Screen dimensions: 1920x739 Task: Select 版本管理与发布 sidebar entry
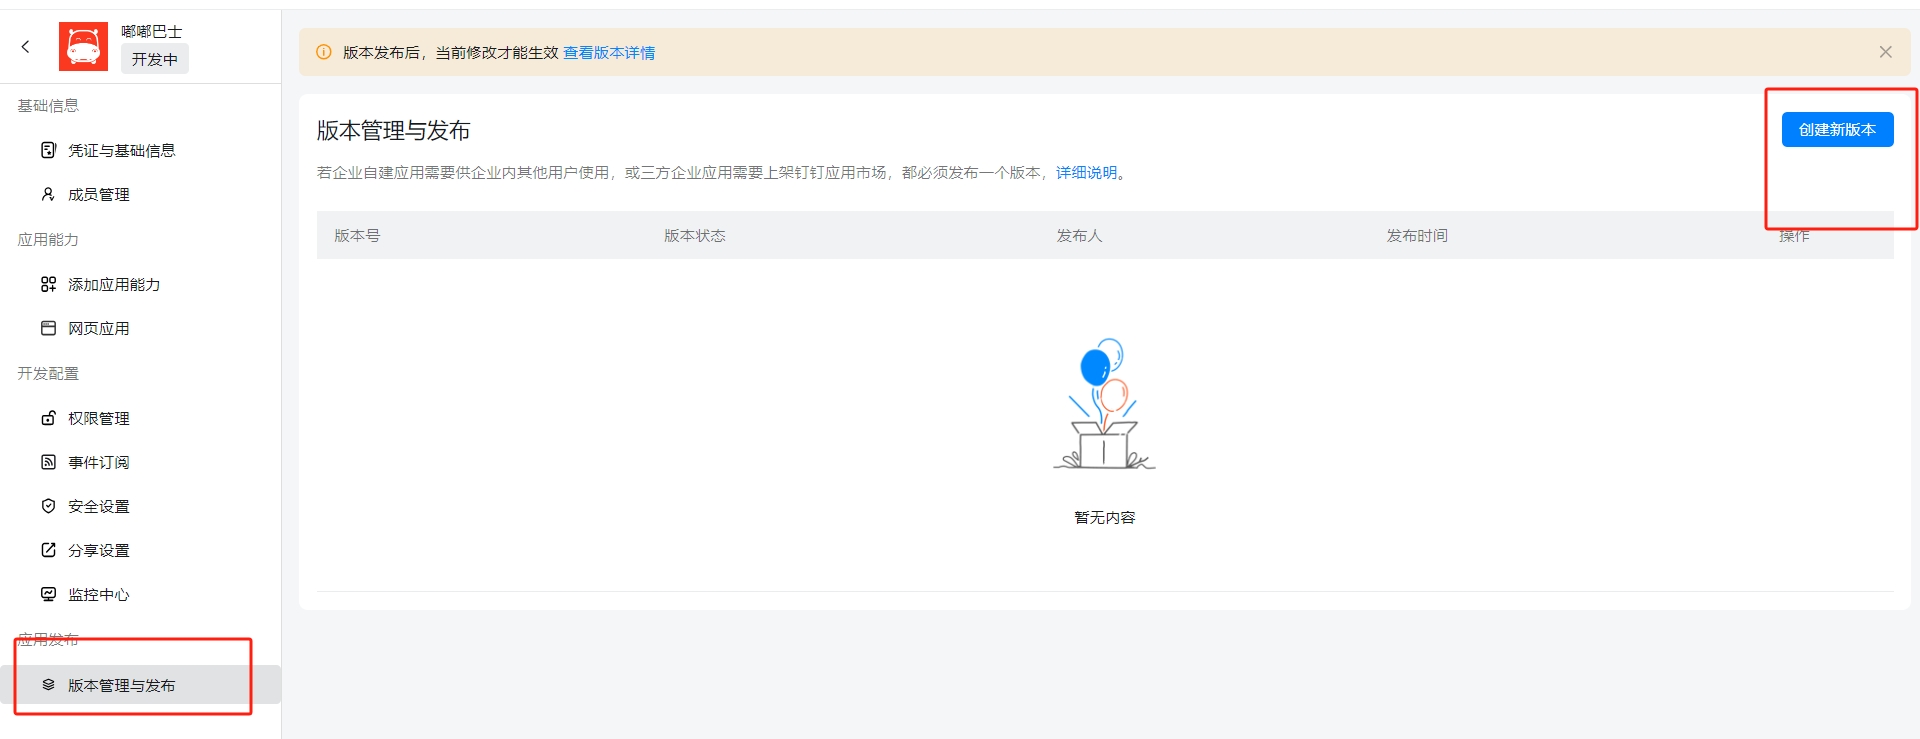pos(140,685)
